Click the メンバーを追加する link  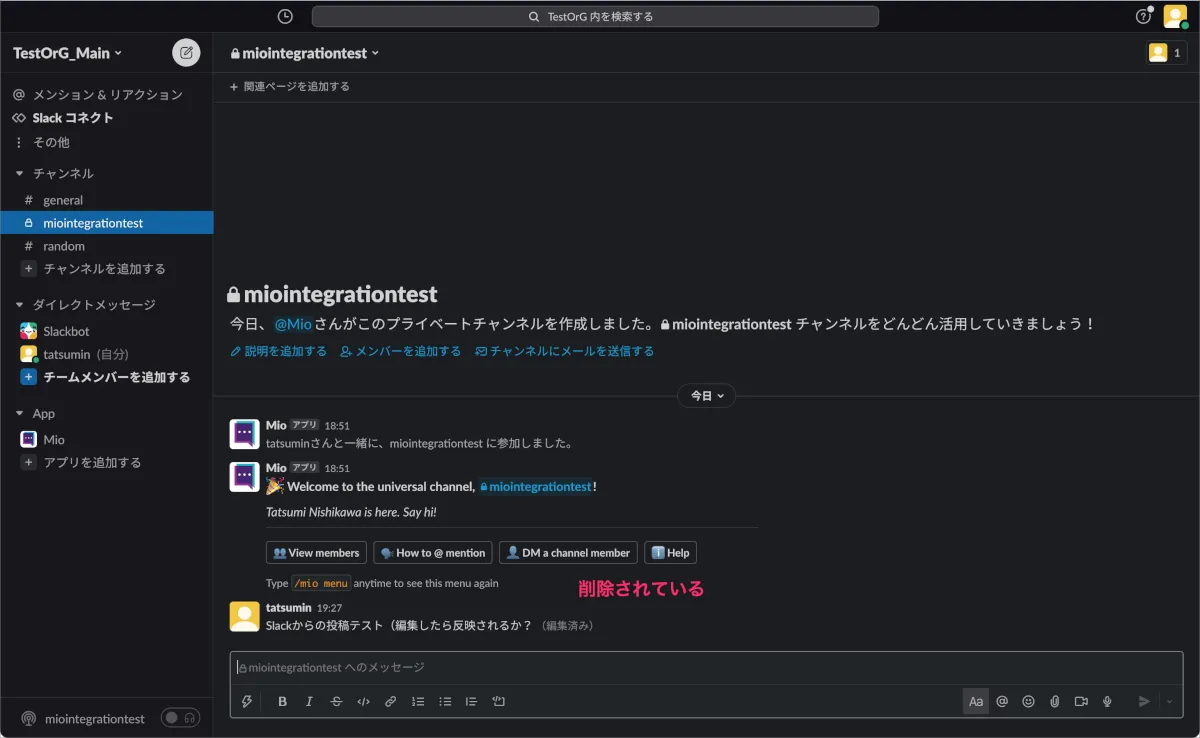tap(400, 351)
